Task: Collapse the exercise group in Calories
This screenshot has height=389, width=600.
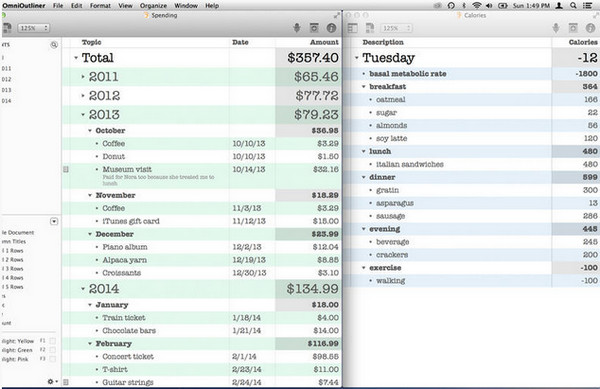Action: point(364,268)
